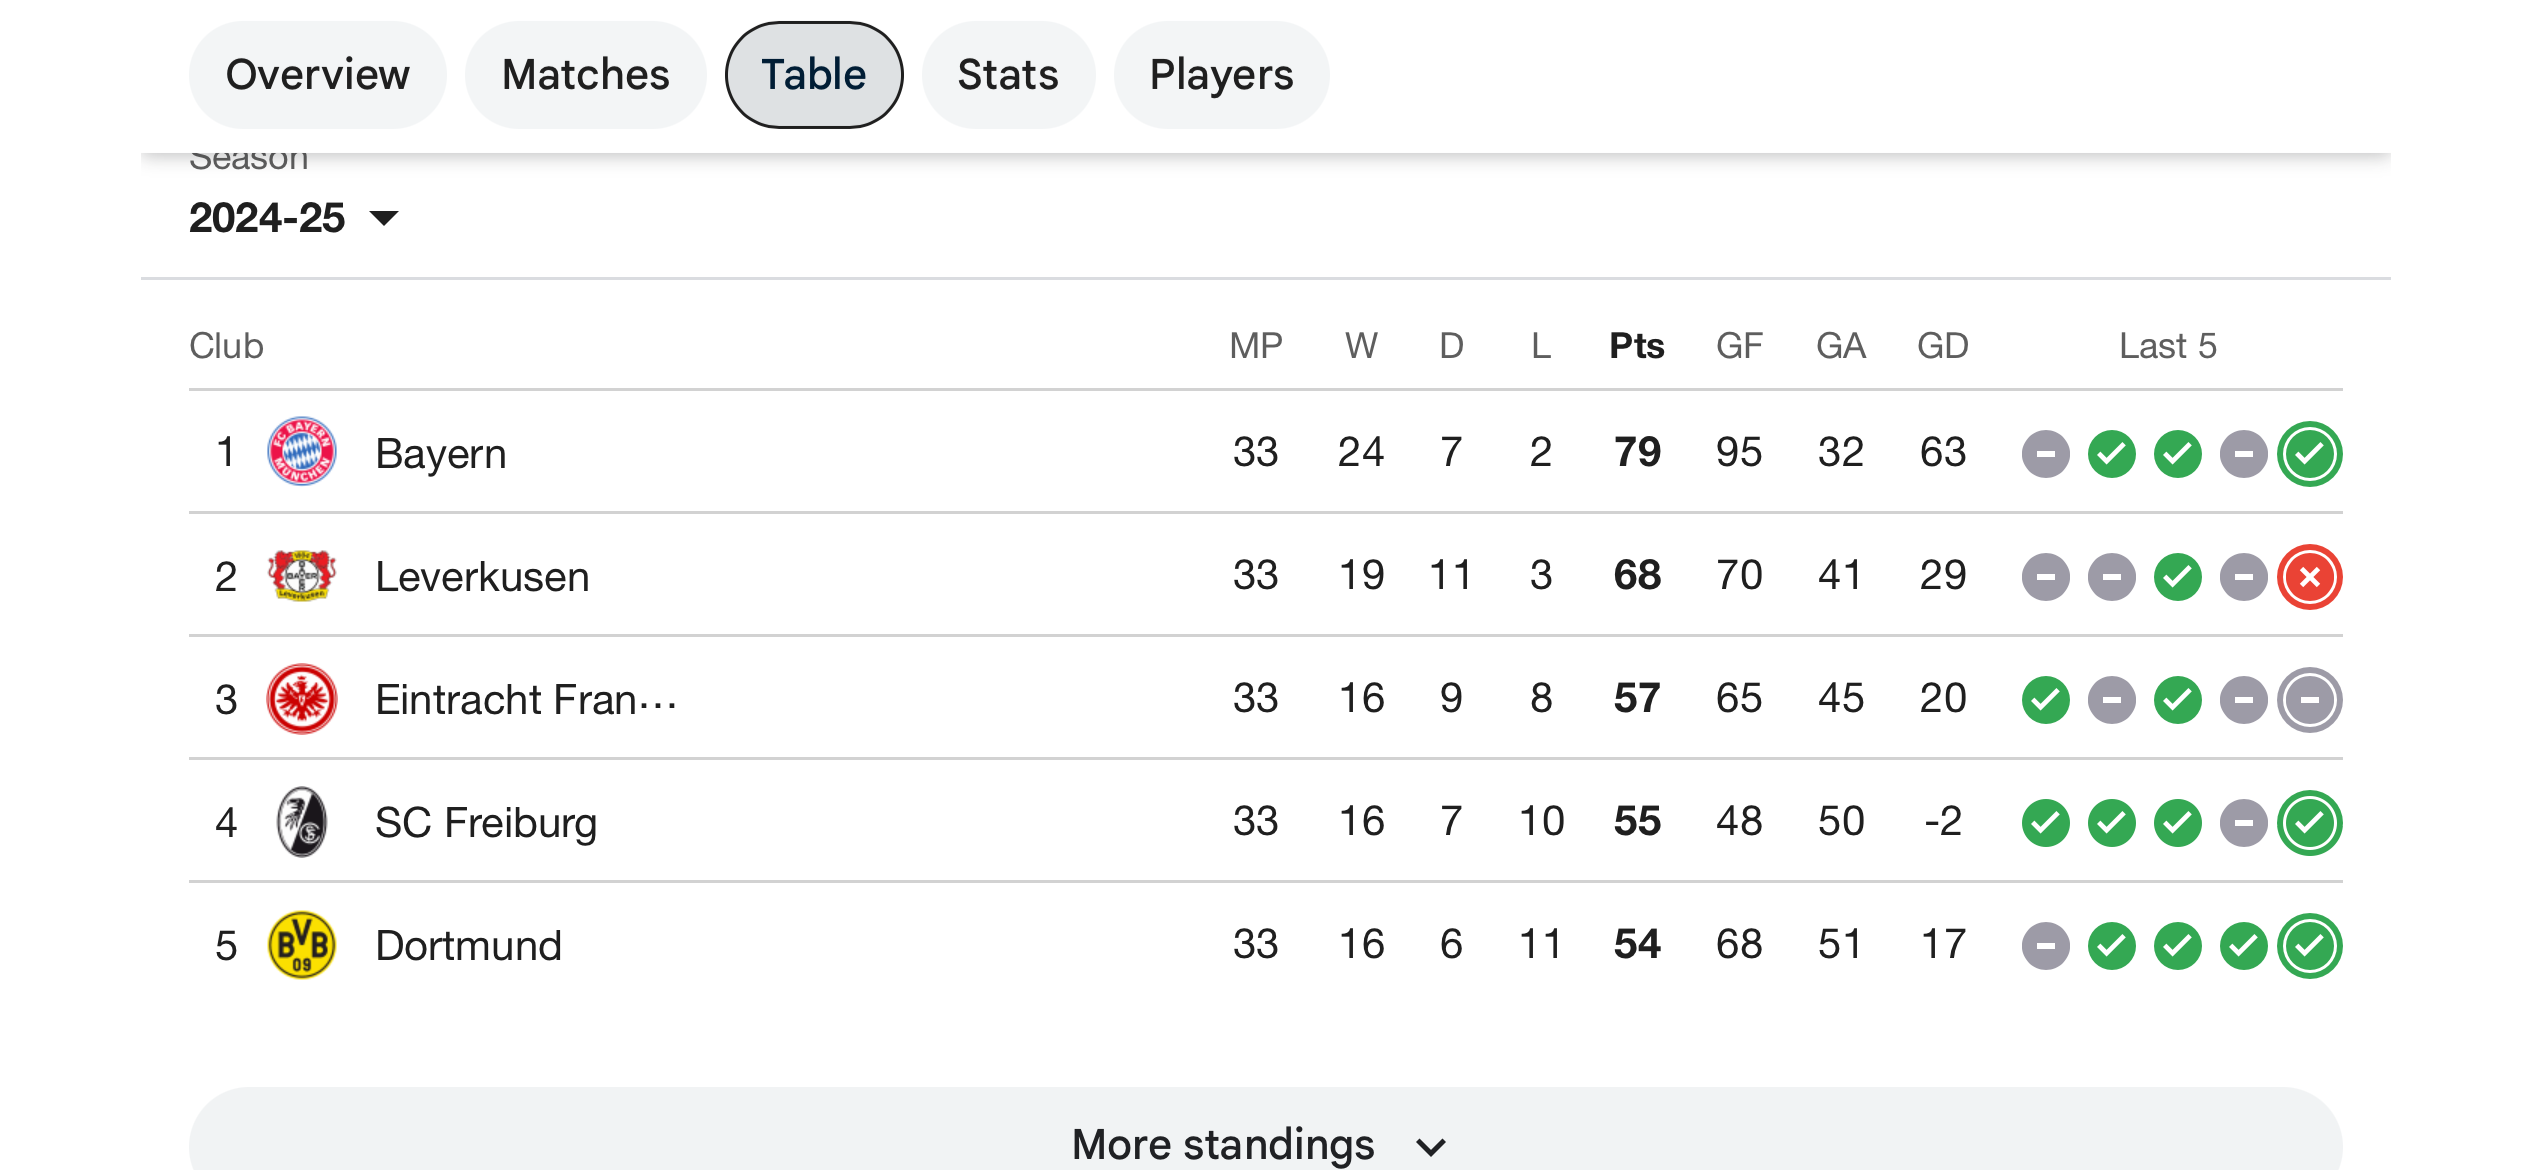Switch to the Overview tab
This screenshot has height=1170, width=2532.
coord(318,75)
